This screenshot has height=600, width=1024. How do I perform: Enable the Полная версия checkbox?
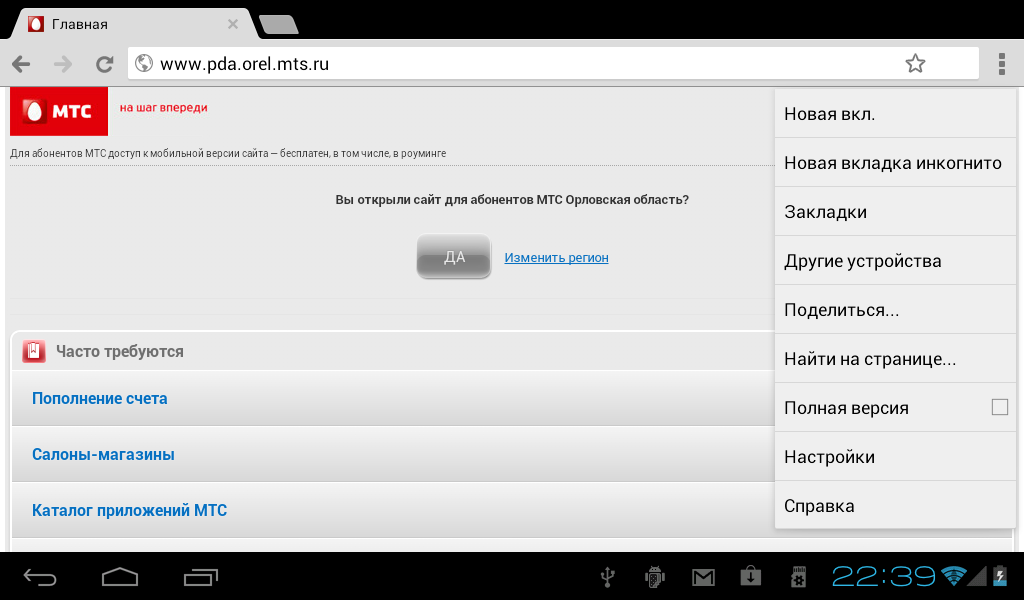point(999,407)
